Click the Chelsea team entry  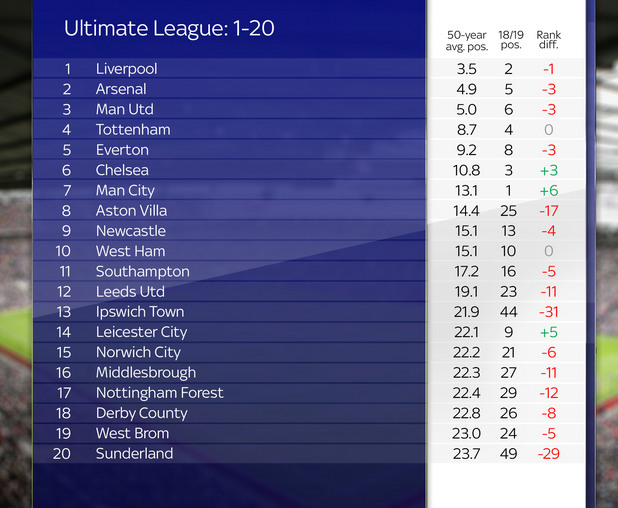(122, 170)
